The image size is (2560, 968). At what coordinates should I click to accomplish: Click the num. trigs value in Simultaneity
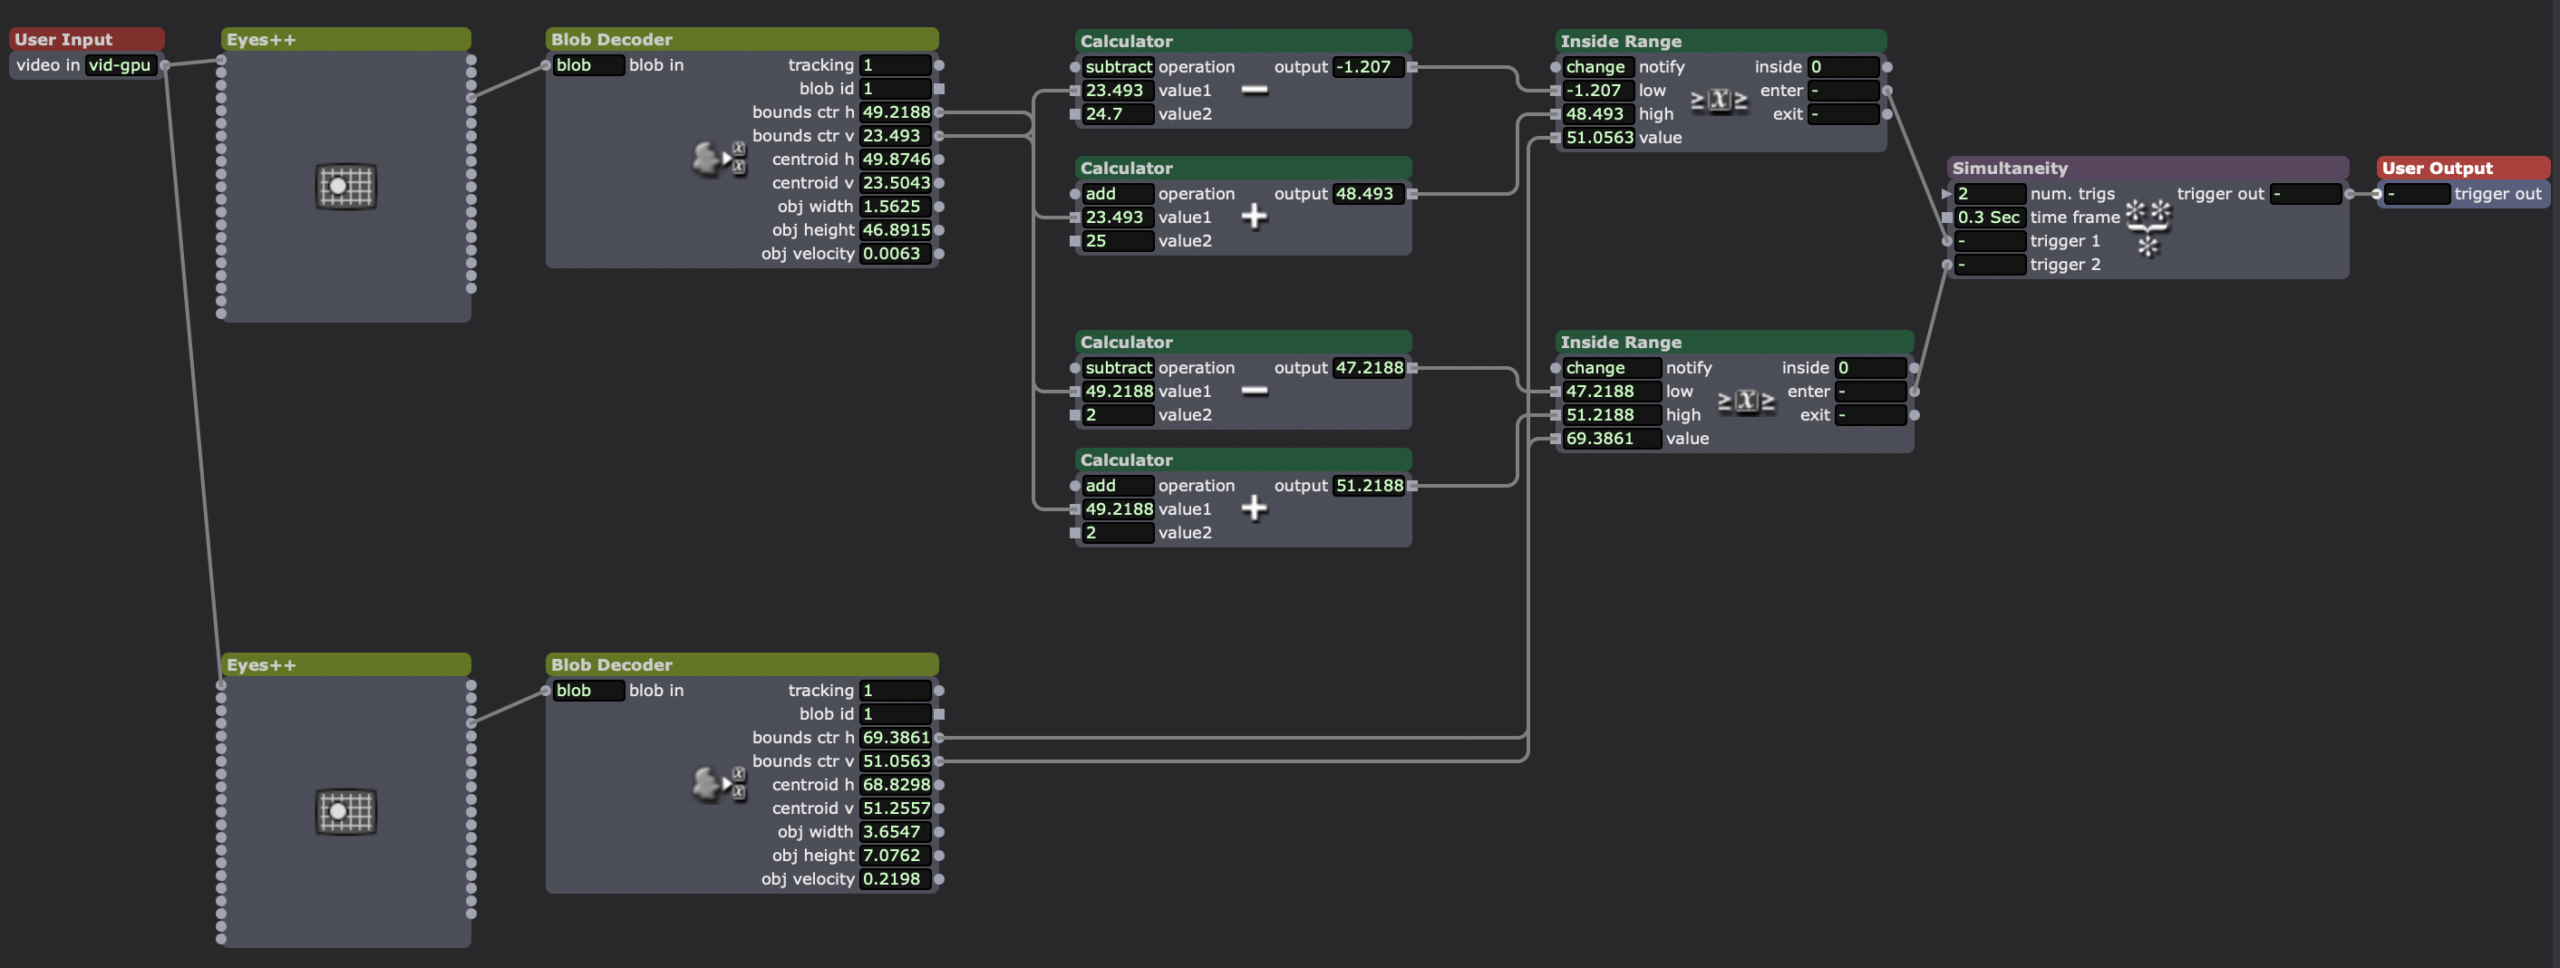click(1989, 194)
